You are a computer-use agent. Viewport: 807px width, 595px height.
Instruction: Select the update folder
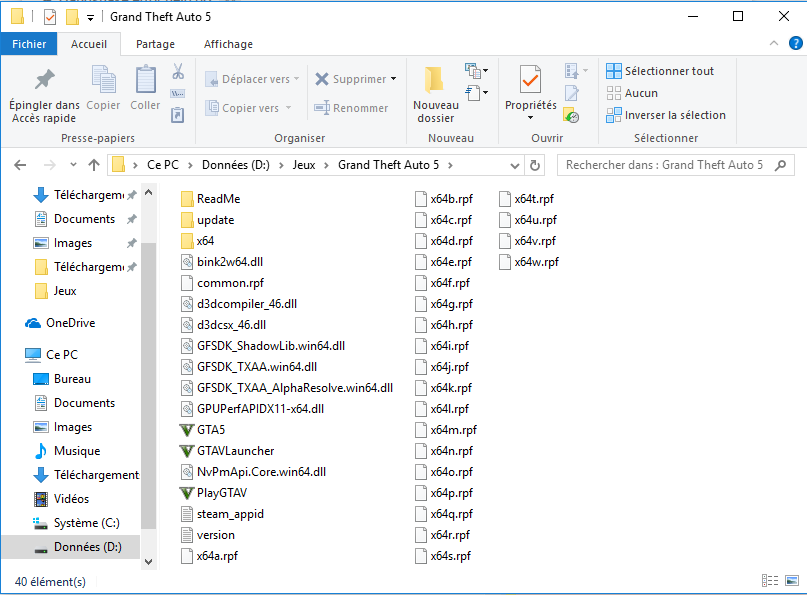(207, 220)
